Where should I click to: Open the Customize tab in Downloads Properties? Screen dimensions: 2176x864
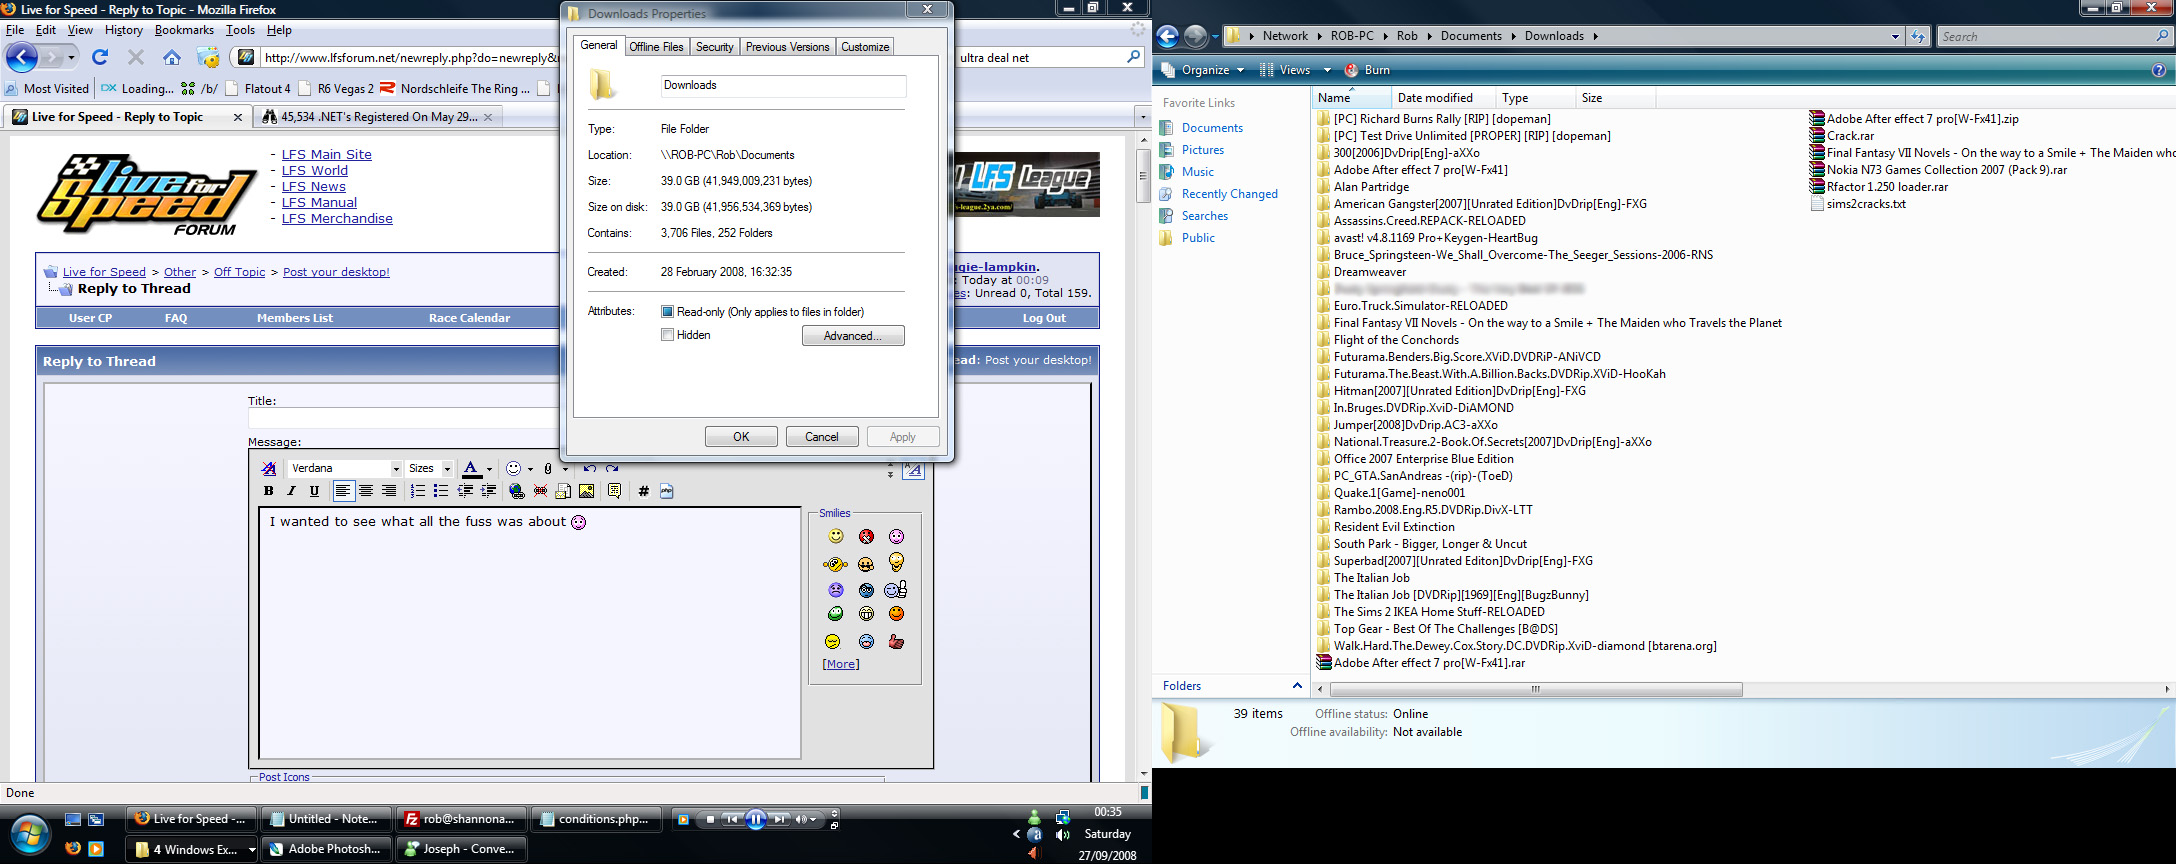[x=865, y=47]
